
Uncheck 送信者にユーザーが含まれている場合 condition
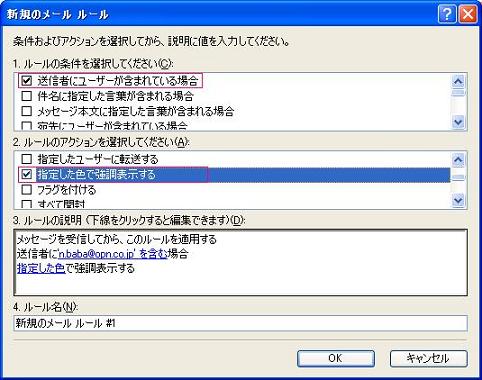(26, 81)
